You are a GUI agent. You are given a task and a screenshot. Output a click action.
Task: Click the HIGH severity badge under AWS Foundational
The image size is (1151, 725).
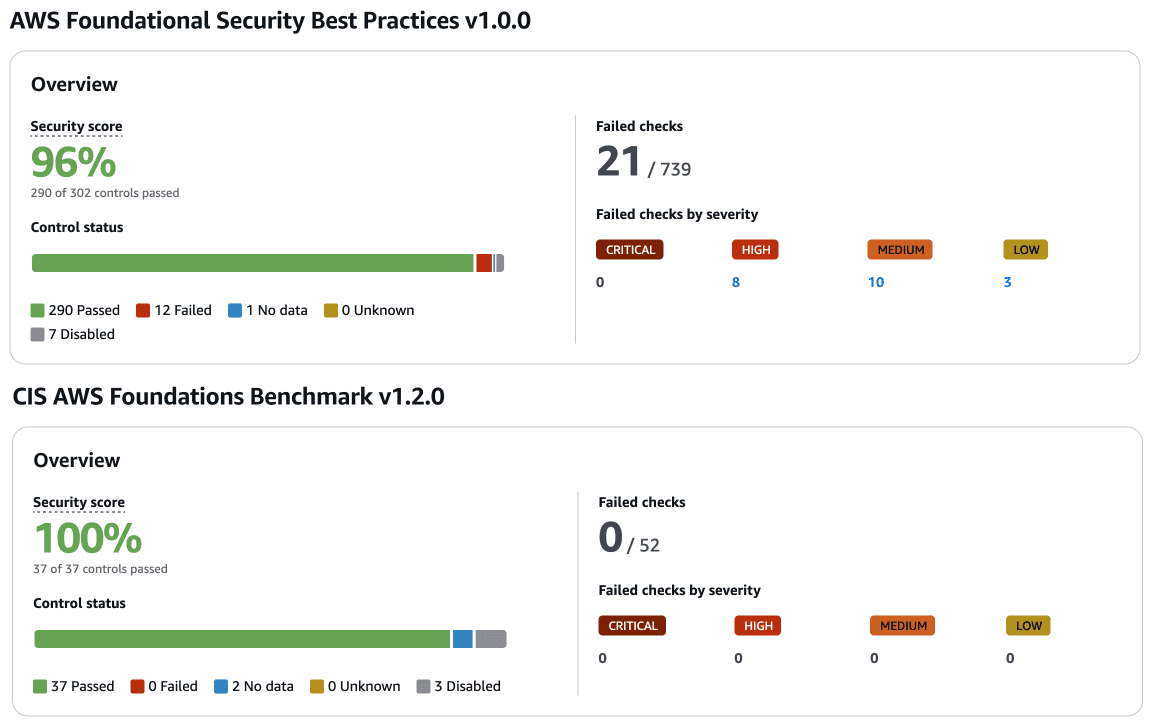tap(755, 249)
